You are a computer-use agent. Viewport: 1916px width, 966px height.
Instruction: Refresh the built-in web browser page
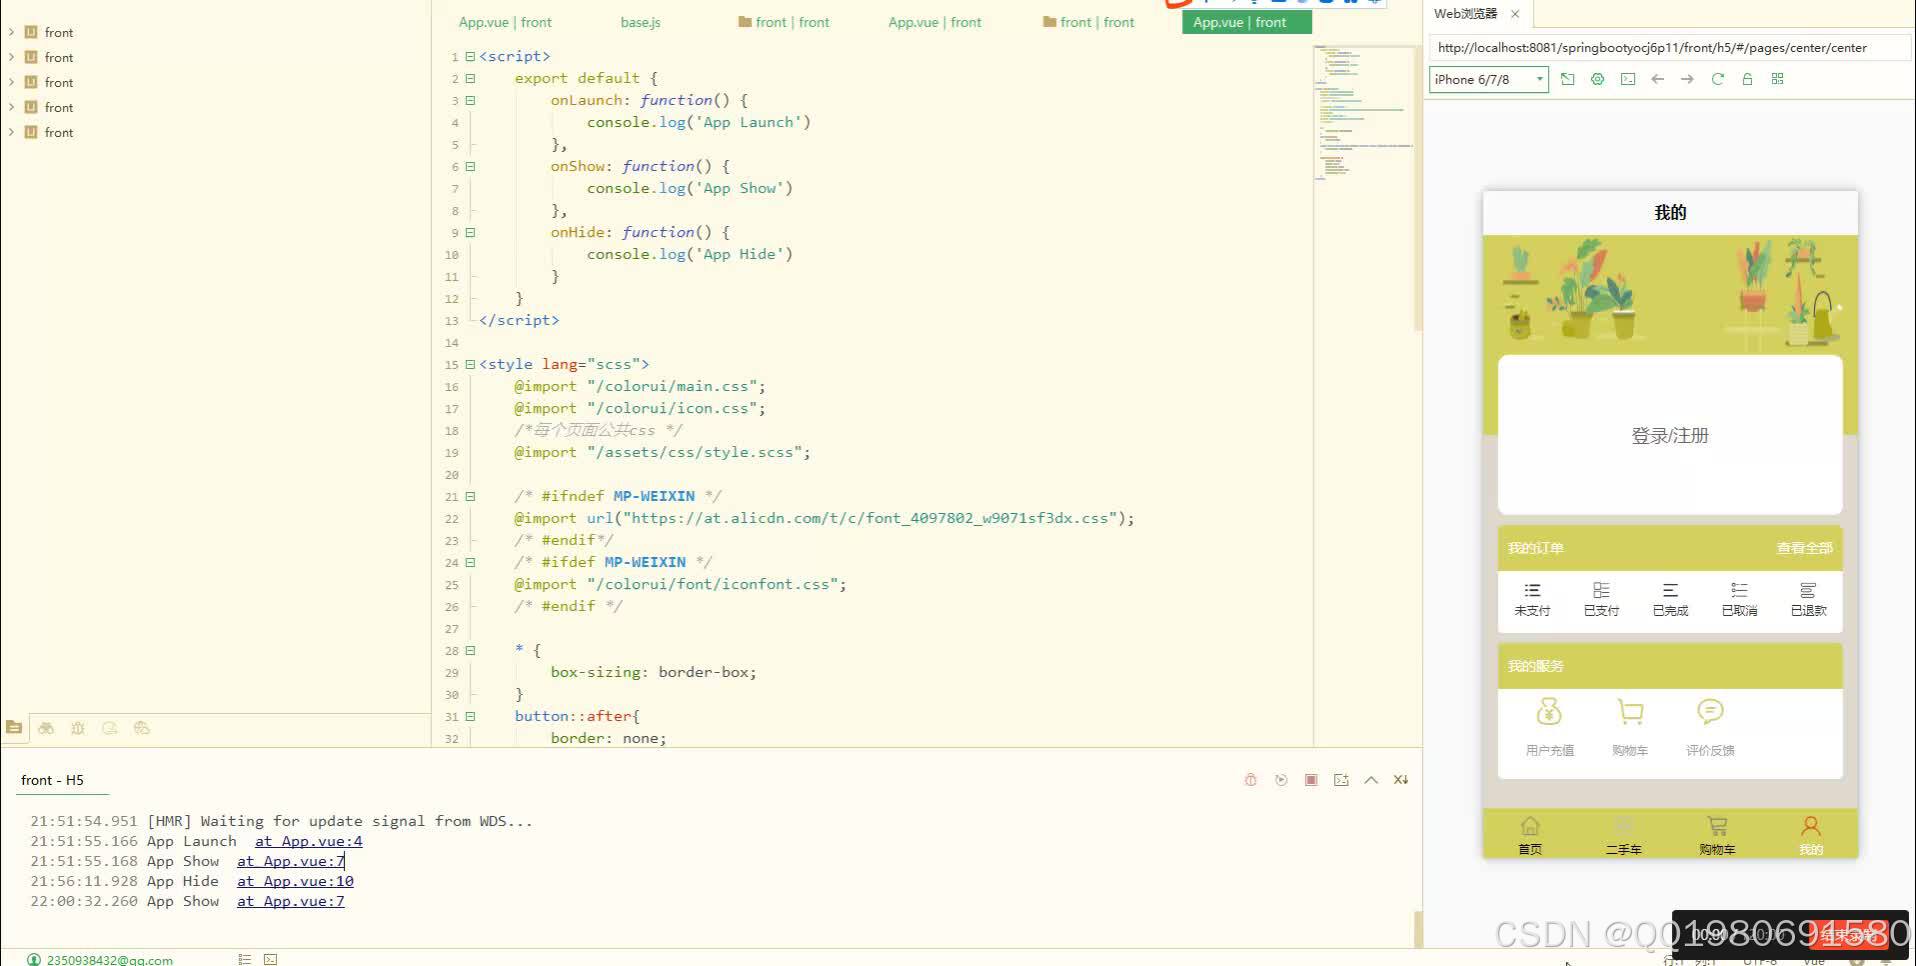coord(1717,79)
